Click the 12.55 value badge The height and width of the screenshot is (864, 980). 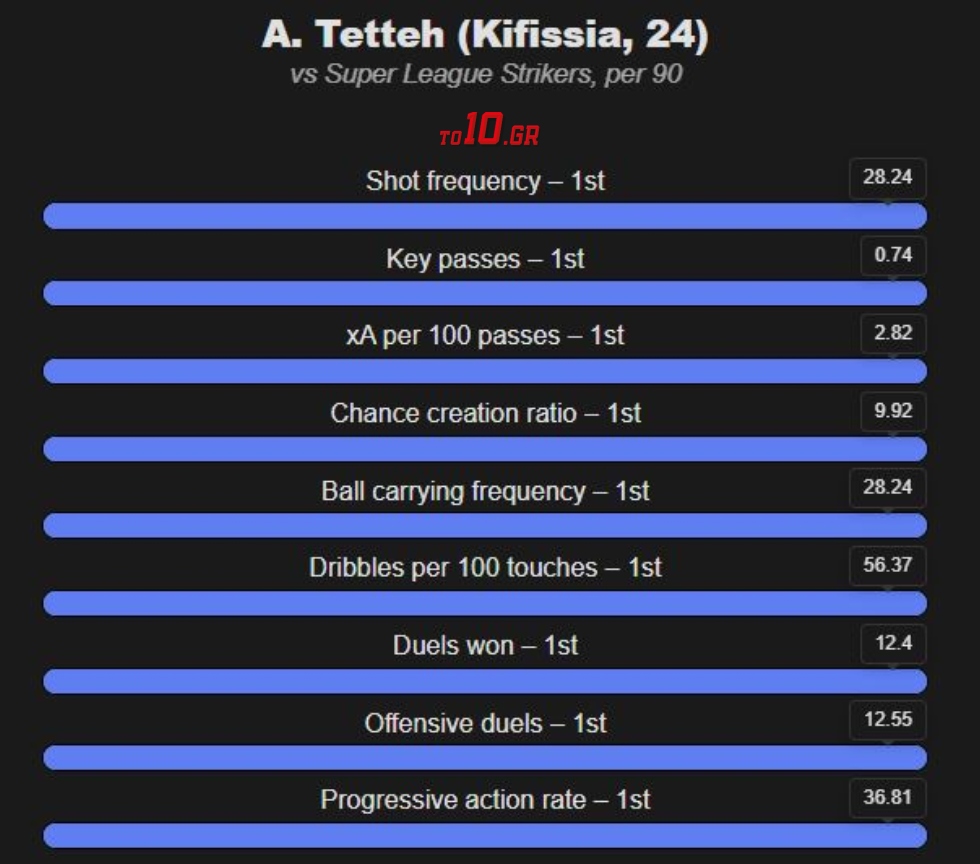coord(888,720)
